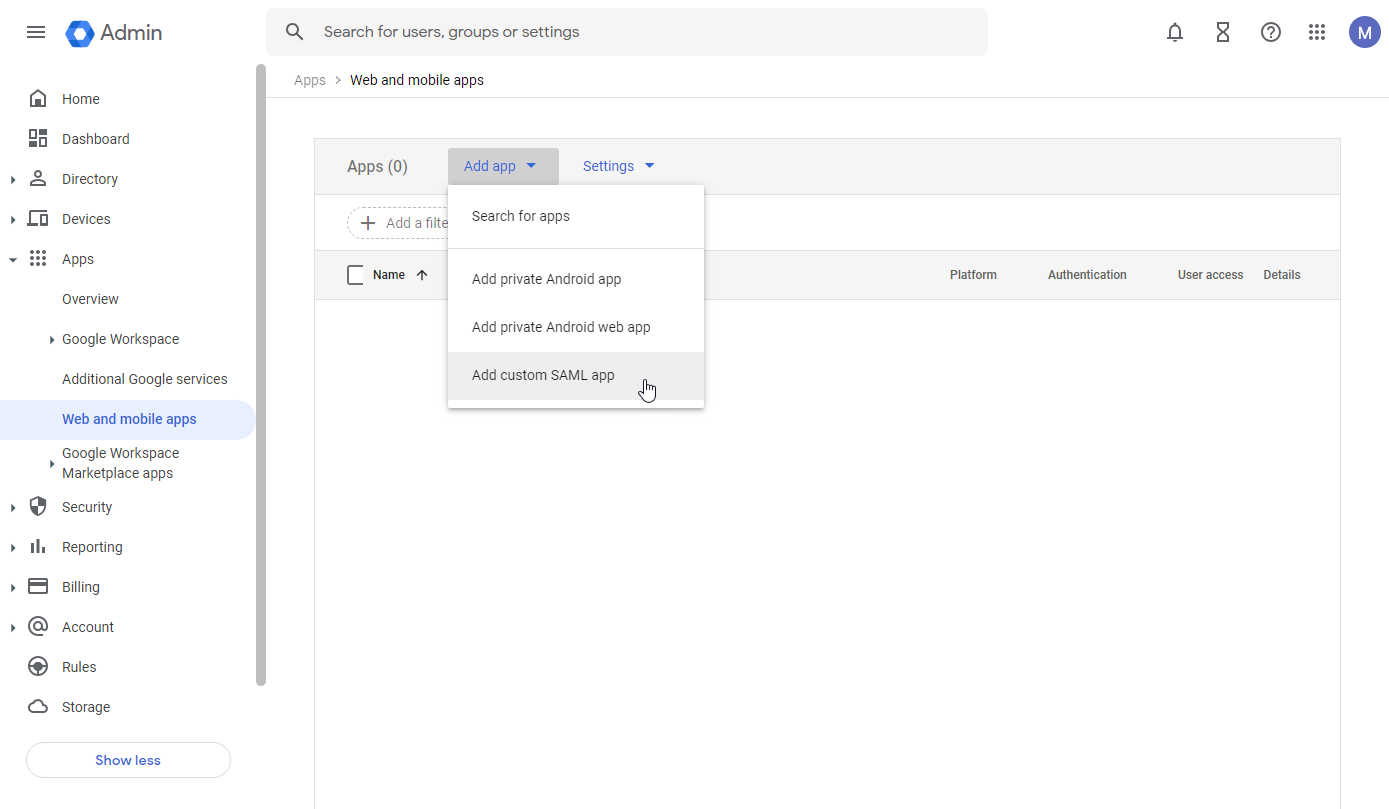The height and width of the screenshot is (809, 1389).
Task: Open Storage in the sidebar
Action: coord(86,707)
